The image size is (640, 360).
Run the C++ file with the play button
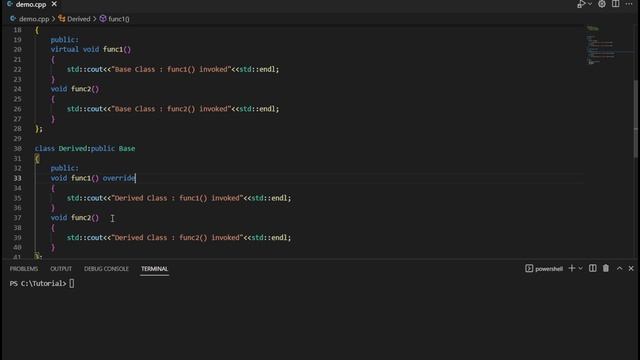pyautogui.click(x=581, y=4)
